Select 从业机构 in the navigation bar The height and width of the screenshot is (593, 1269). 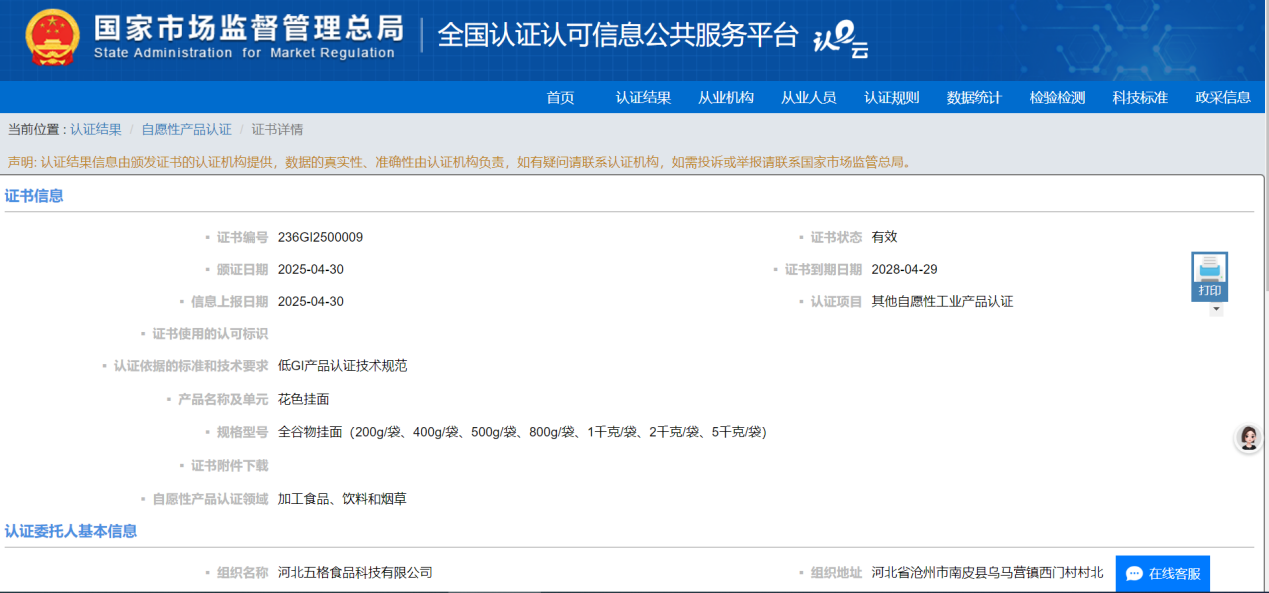point(726,98)
